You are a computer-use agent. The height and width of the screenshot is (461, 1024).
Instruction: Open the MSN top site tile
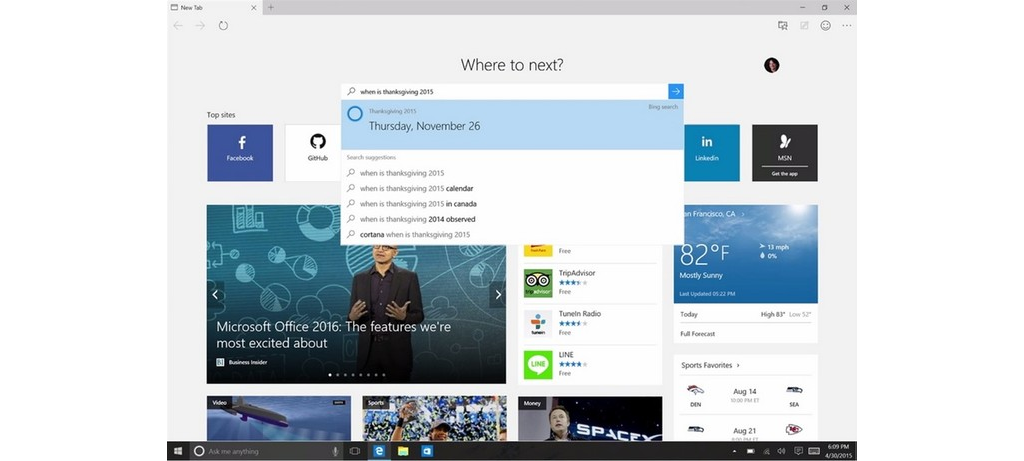[x=784, y=153]
